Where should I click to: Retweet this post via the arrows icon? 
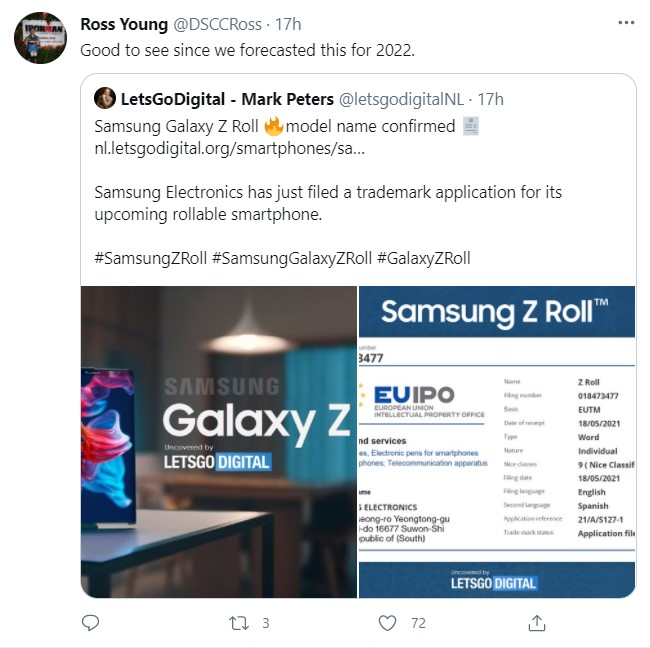pyautogui.click(x=239, y=623)
